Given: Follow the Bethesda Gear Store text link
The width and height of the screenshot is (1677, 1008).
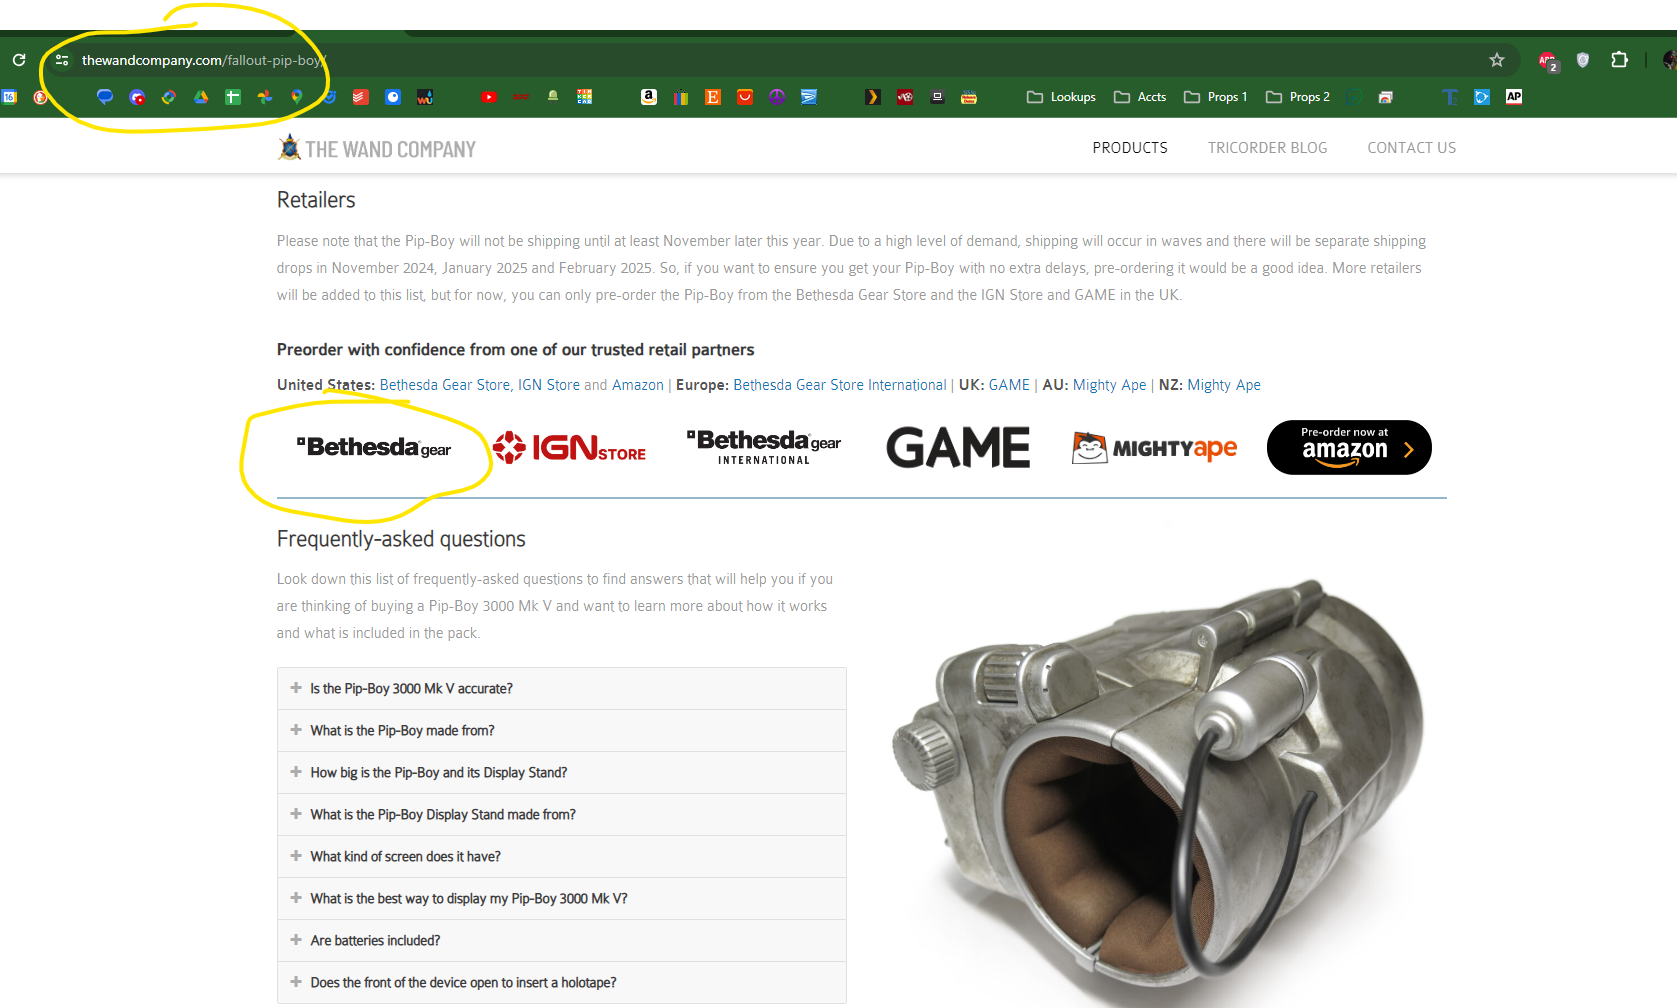Looking at the screenshot, I should coord(445,385).
